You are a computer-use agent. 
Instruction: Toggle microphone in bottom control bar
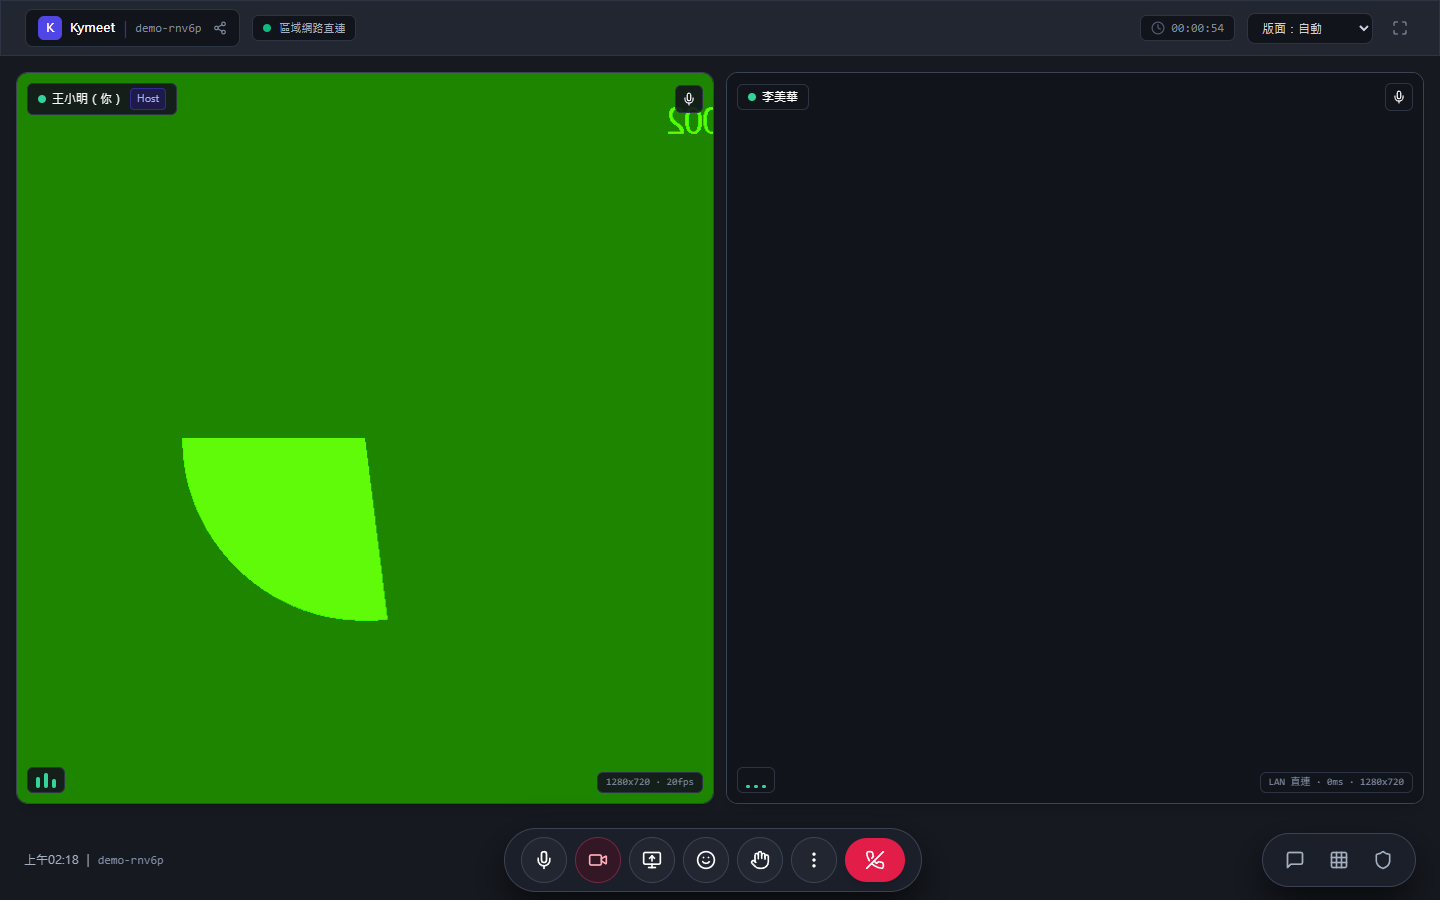[x=544, y=860]
